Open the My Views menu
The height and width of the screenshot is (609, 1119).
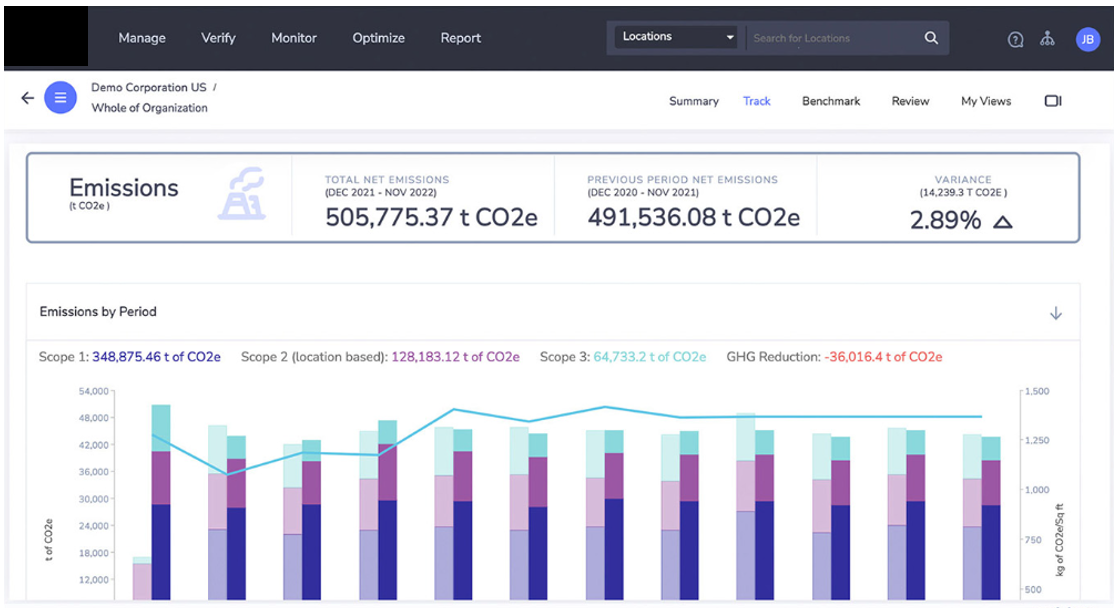(x=985, y=101)
